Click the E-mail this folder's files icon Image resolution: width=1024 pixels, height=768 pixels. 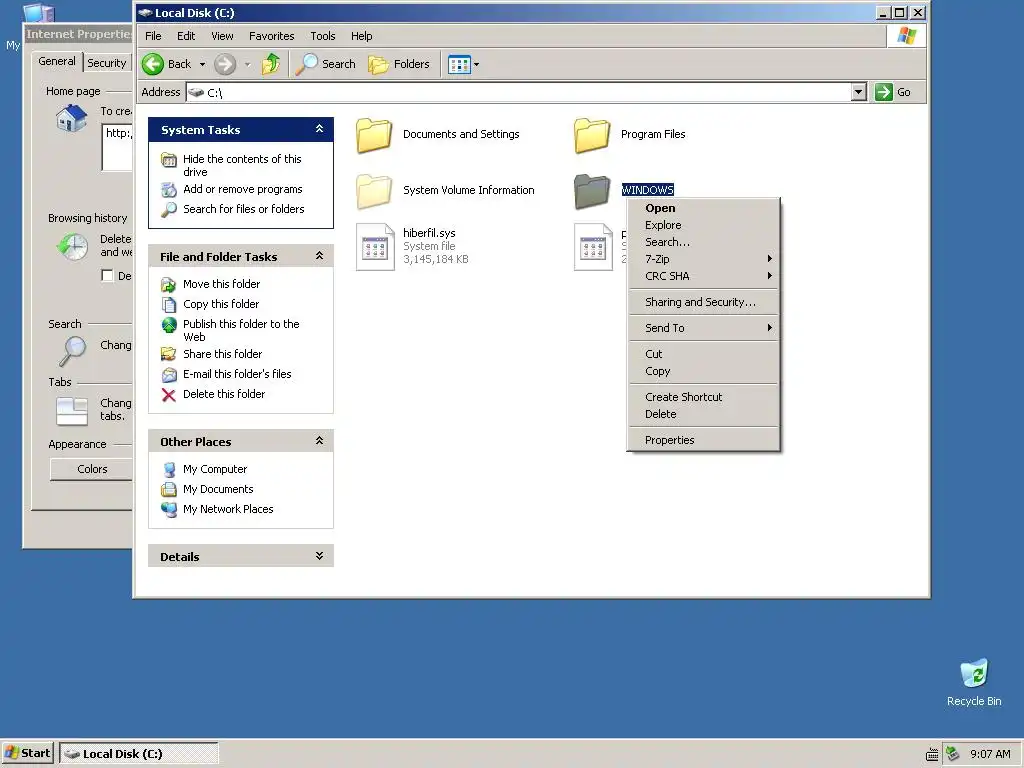[x=168, y=374]
